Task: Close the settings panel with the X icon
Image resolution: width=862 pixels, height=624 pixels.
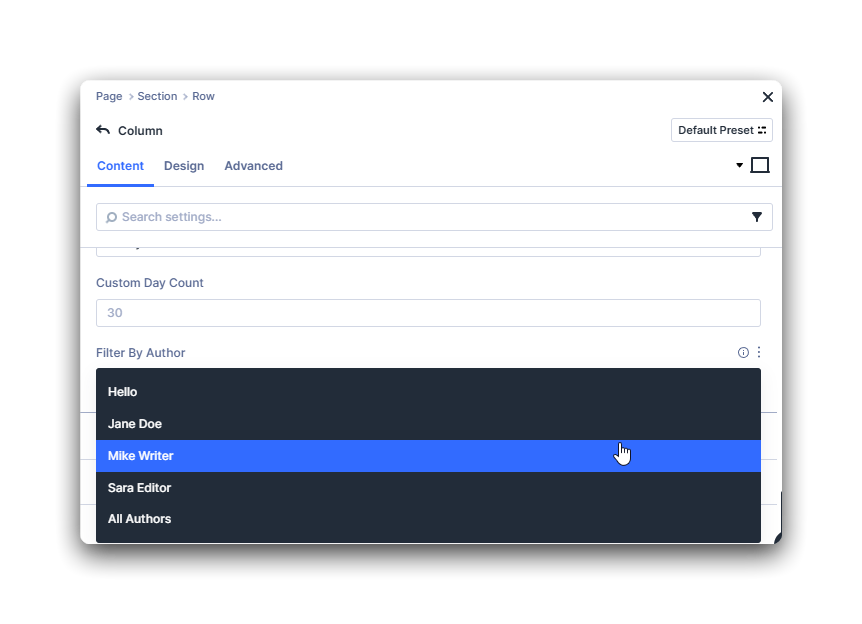Action: [x=767, y=97]
